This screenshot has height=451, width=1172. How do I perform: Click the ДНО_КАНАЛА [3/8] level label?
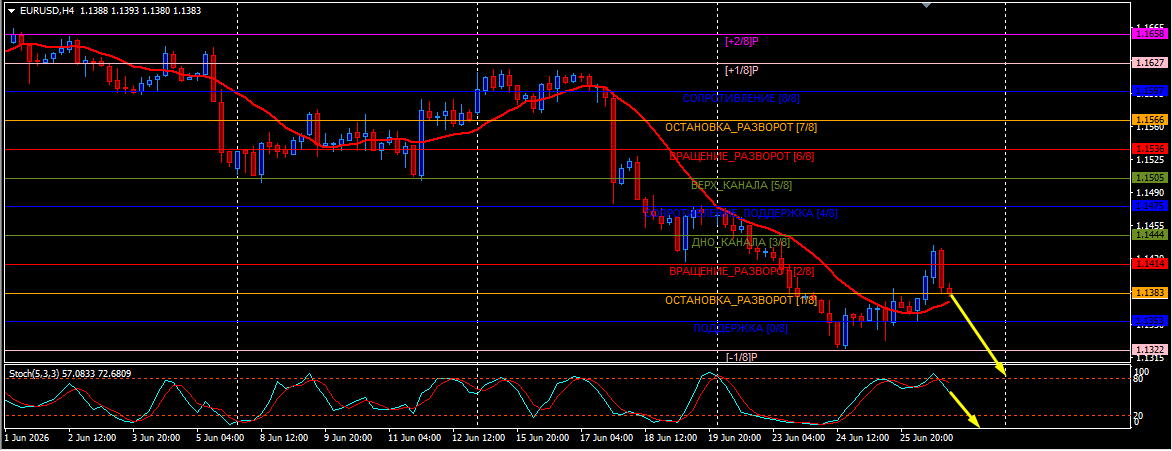pyautogui.click(x=741, y=242)
